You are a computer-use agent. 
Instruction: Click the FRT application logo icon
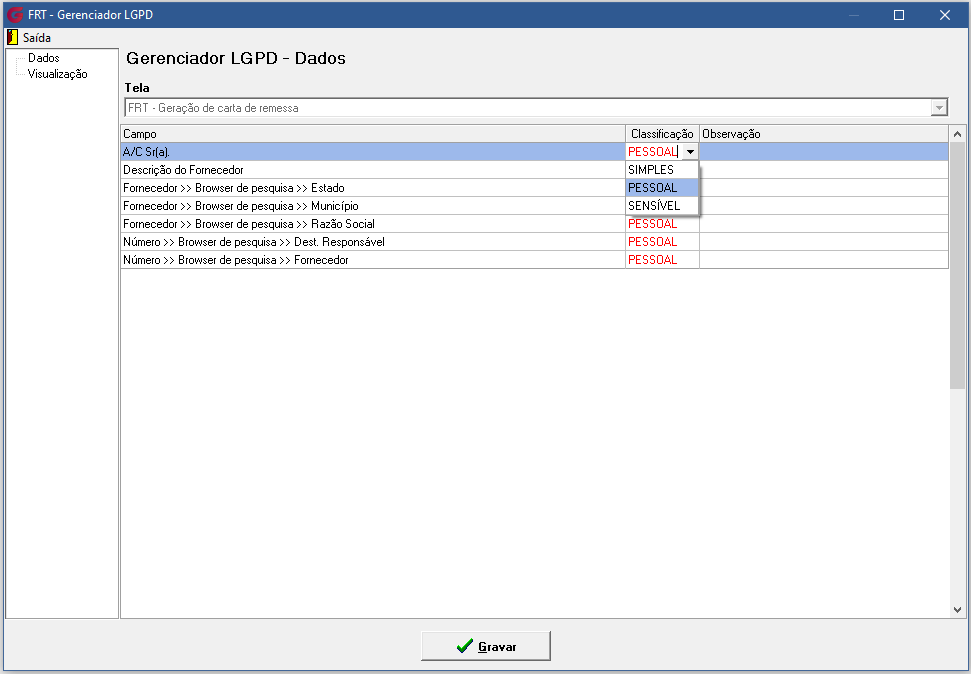pyautogui.click(x=14, y=14)
